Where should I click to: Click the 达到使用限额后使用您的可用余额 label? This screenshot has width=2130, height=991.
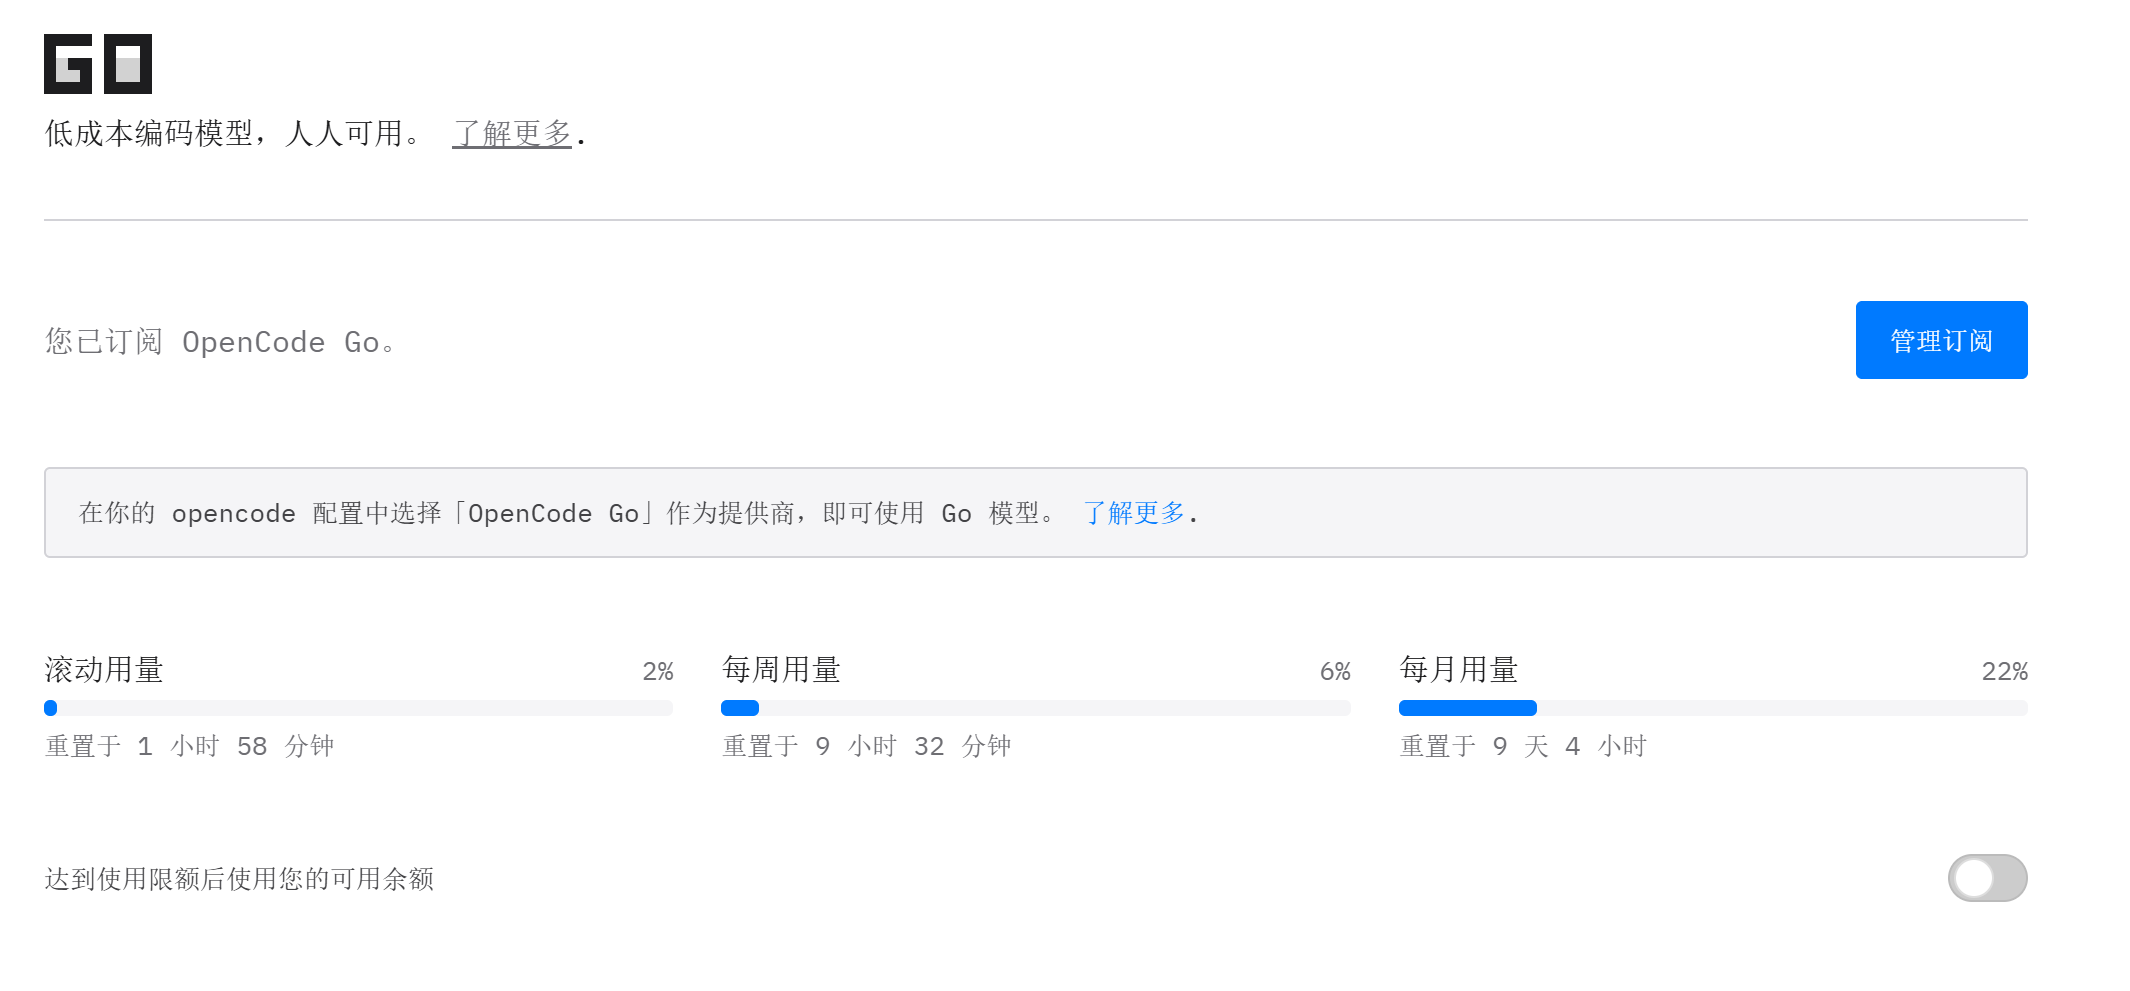tap(239, 878)
